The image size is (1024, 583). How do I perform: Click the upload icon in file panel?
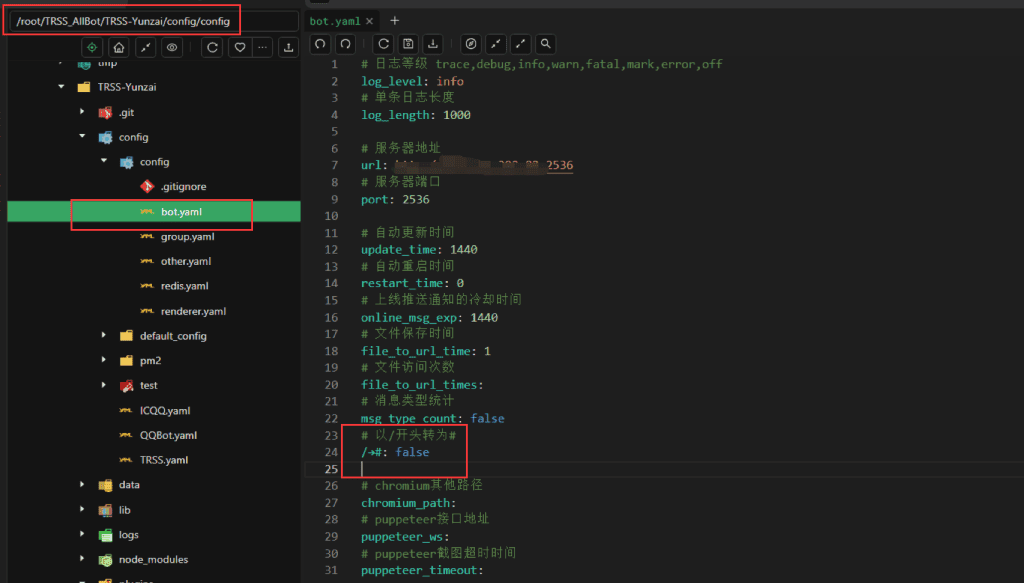(289, 47)
